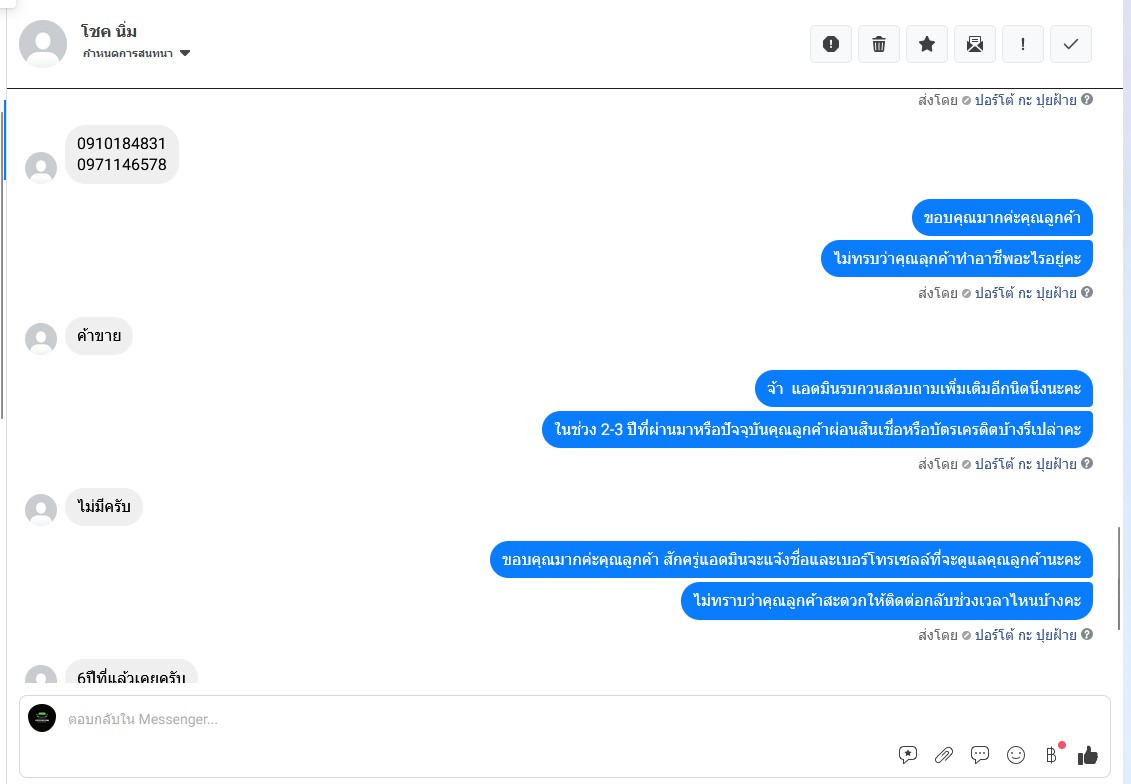Attach a file using the paperclip icon
Image resolution: width=1131 pixels, height=784 pixels.
943,754
